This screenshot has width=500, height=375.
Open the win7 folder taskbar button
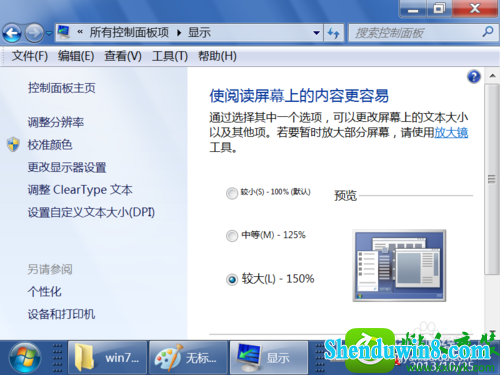(107, 358)
